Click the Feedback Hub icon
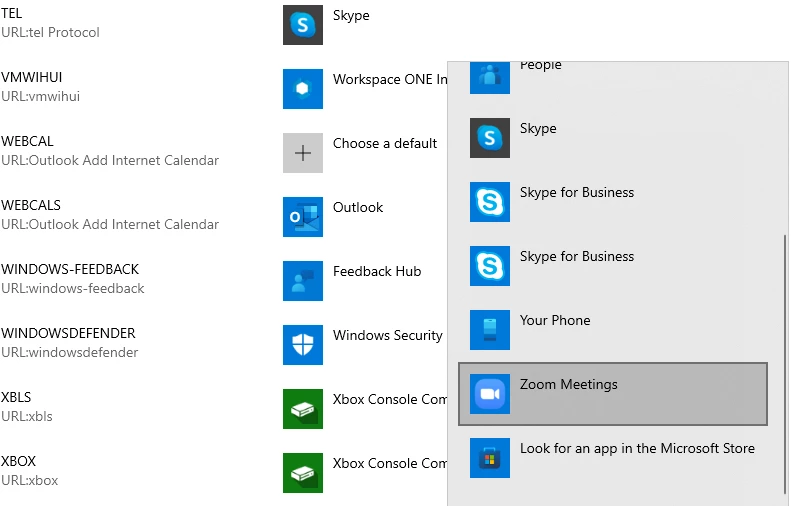Image resolution: width=791 pixels, height=506 pixels. click(x=303, y=281)
